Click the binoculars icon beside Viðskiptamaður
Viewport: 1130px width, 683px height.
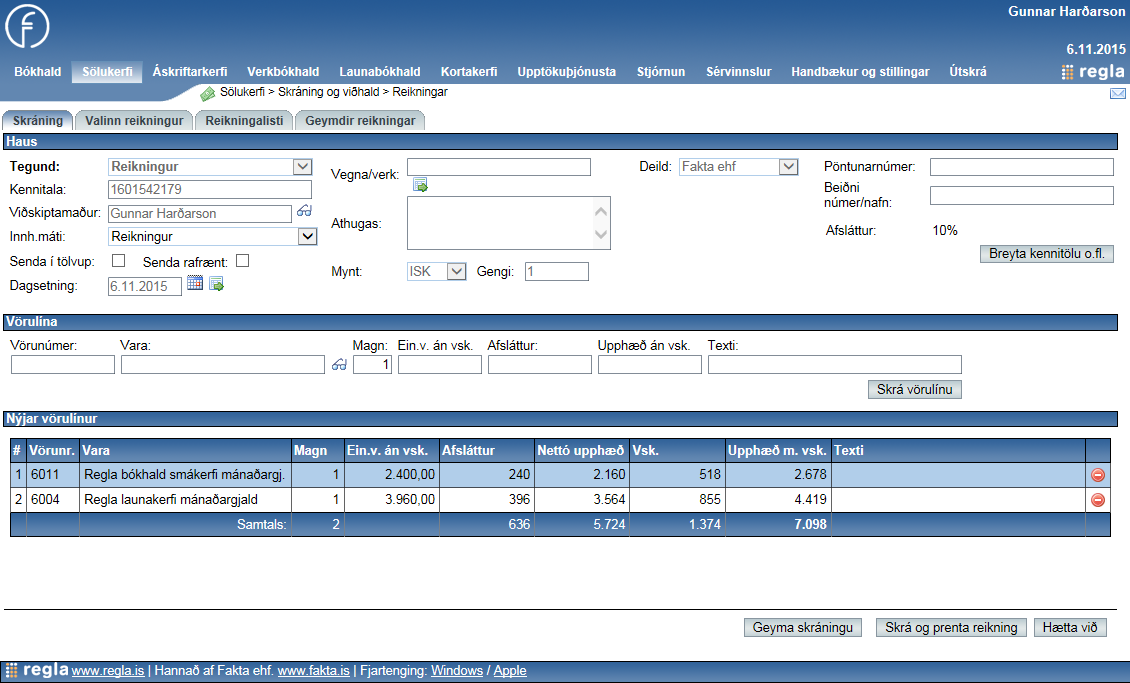304,212
